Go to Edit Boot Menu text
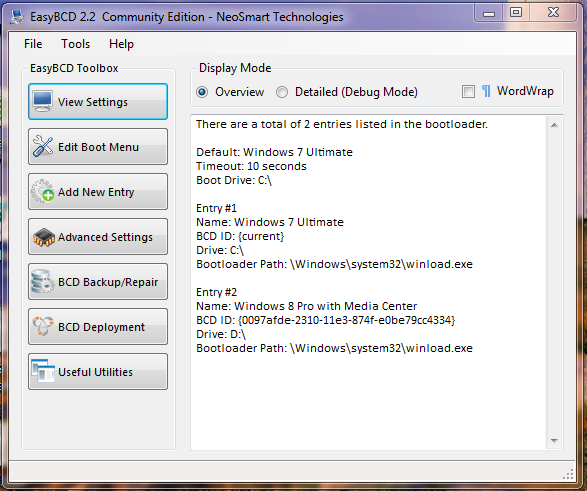587x491 pixels. (98, 147)
